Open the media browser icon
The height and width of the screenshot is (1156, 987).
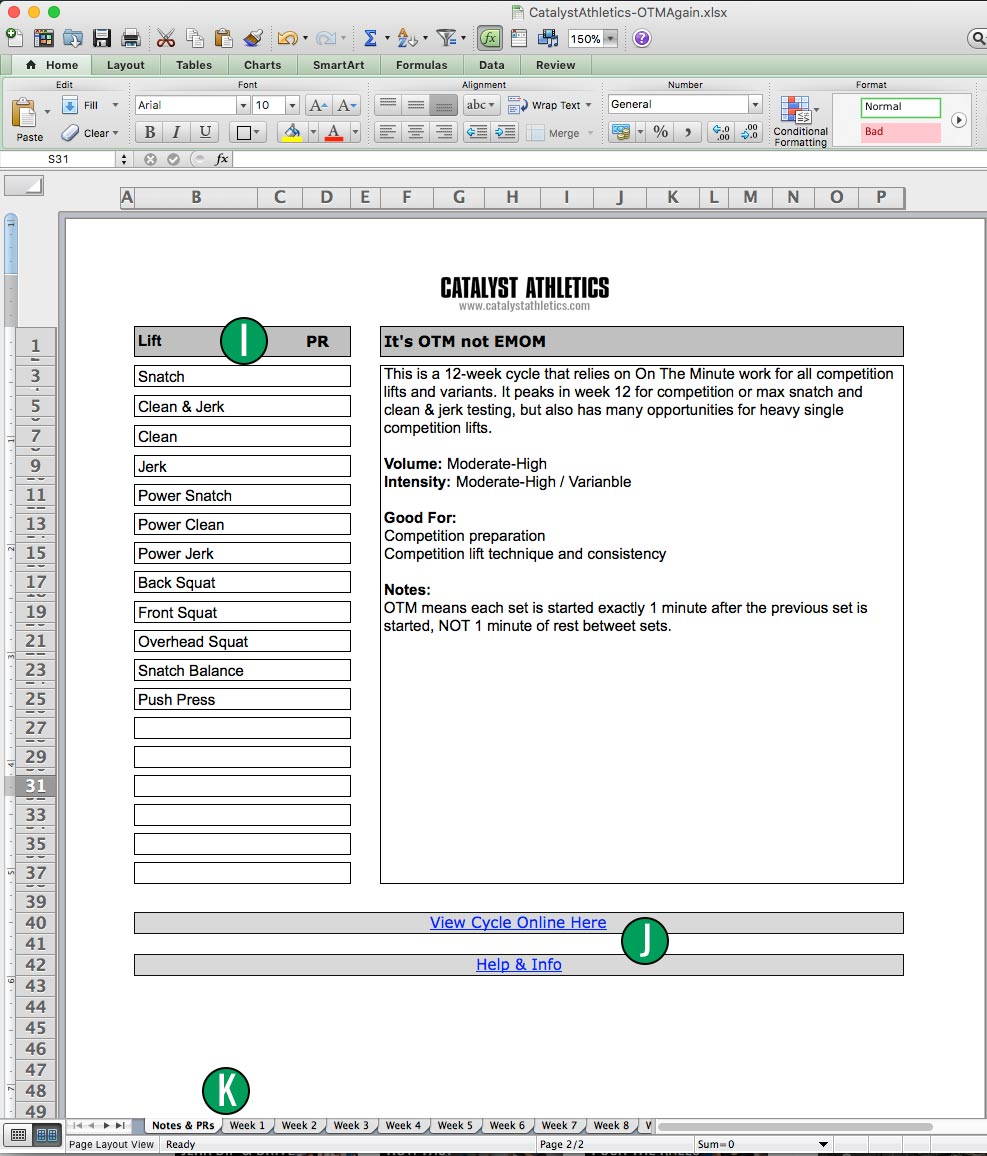click(x=548, y=38)
